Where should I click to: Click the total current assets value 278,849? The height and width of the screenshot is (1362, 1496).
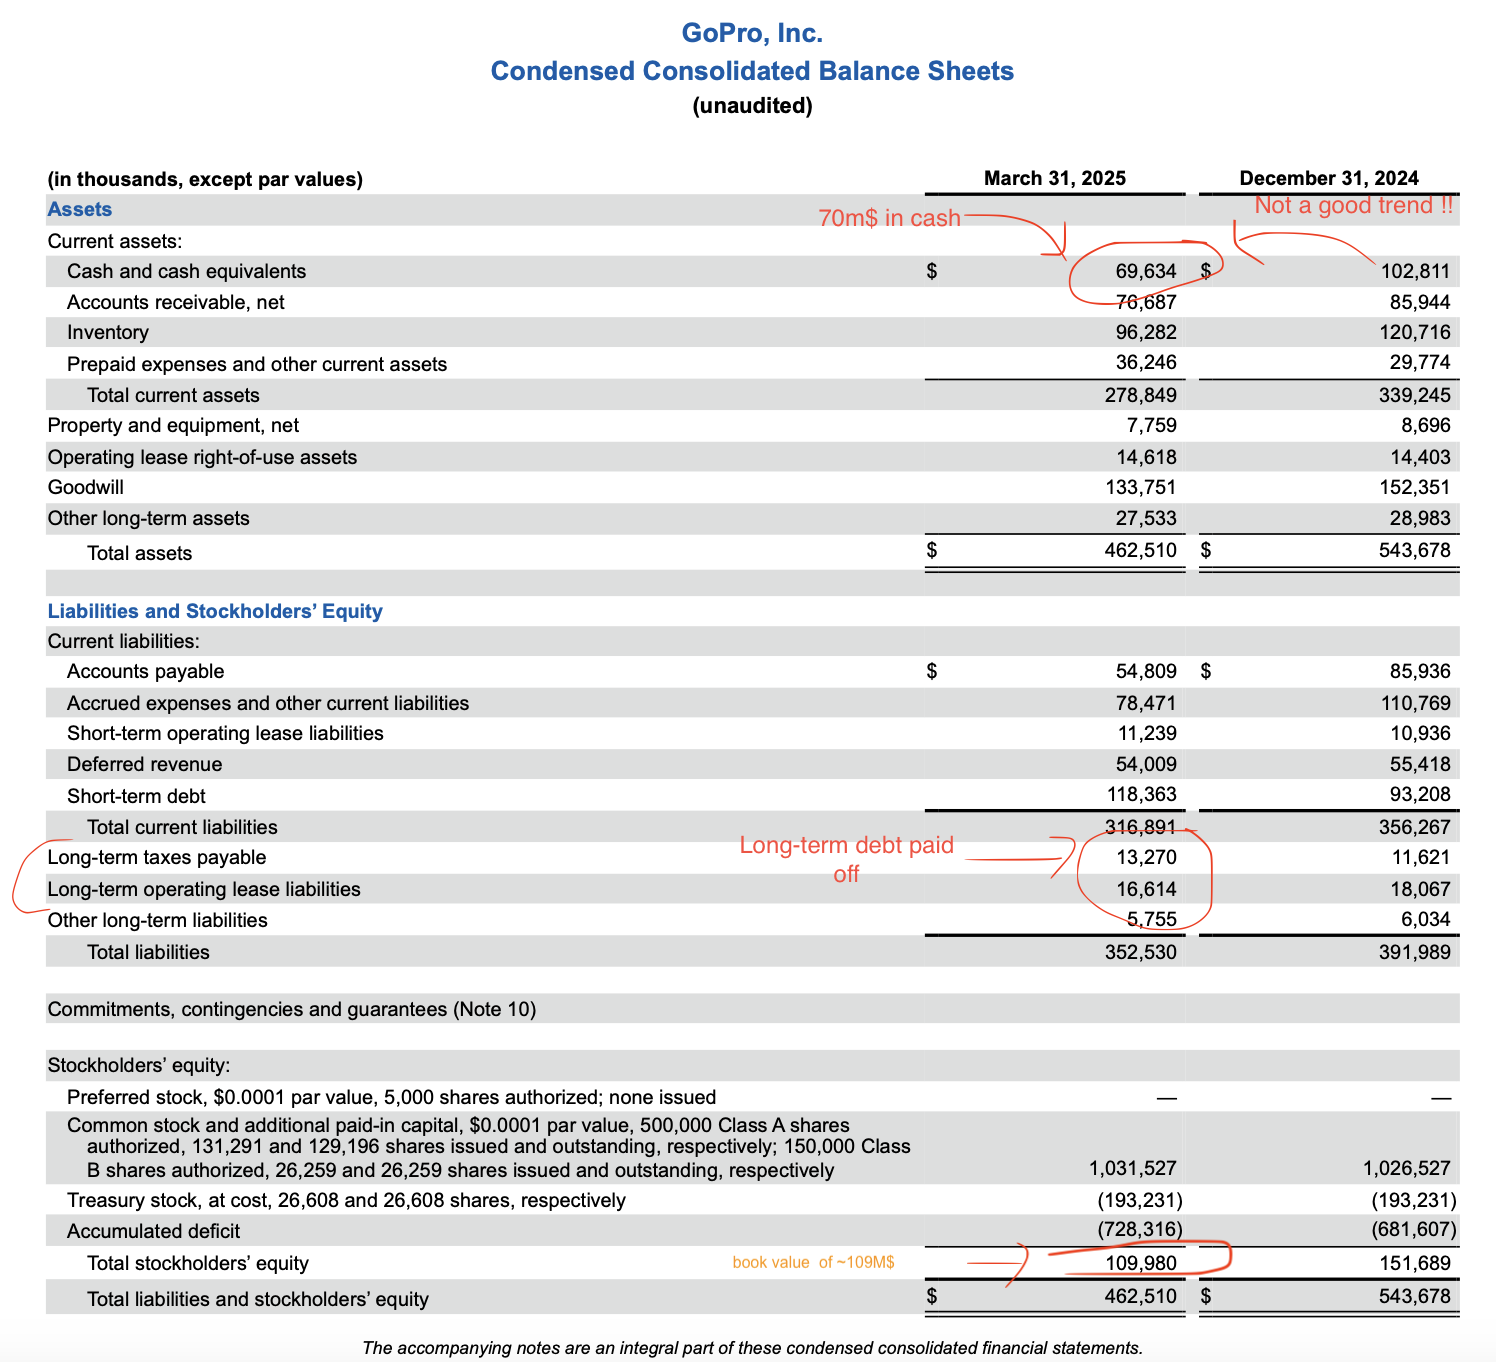point(1141,395)
